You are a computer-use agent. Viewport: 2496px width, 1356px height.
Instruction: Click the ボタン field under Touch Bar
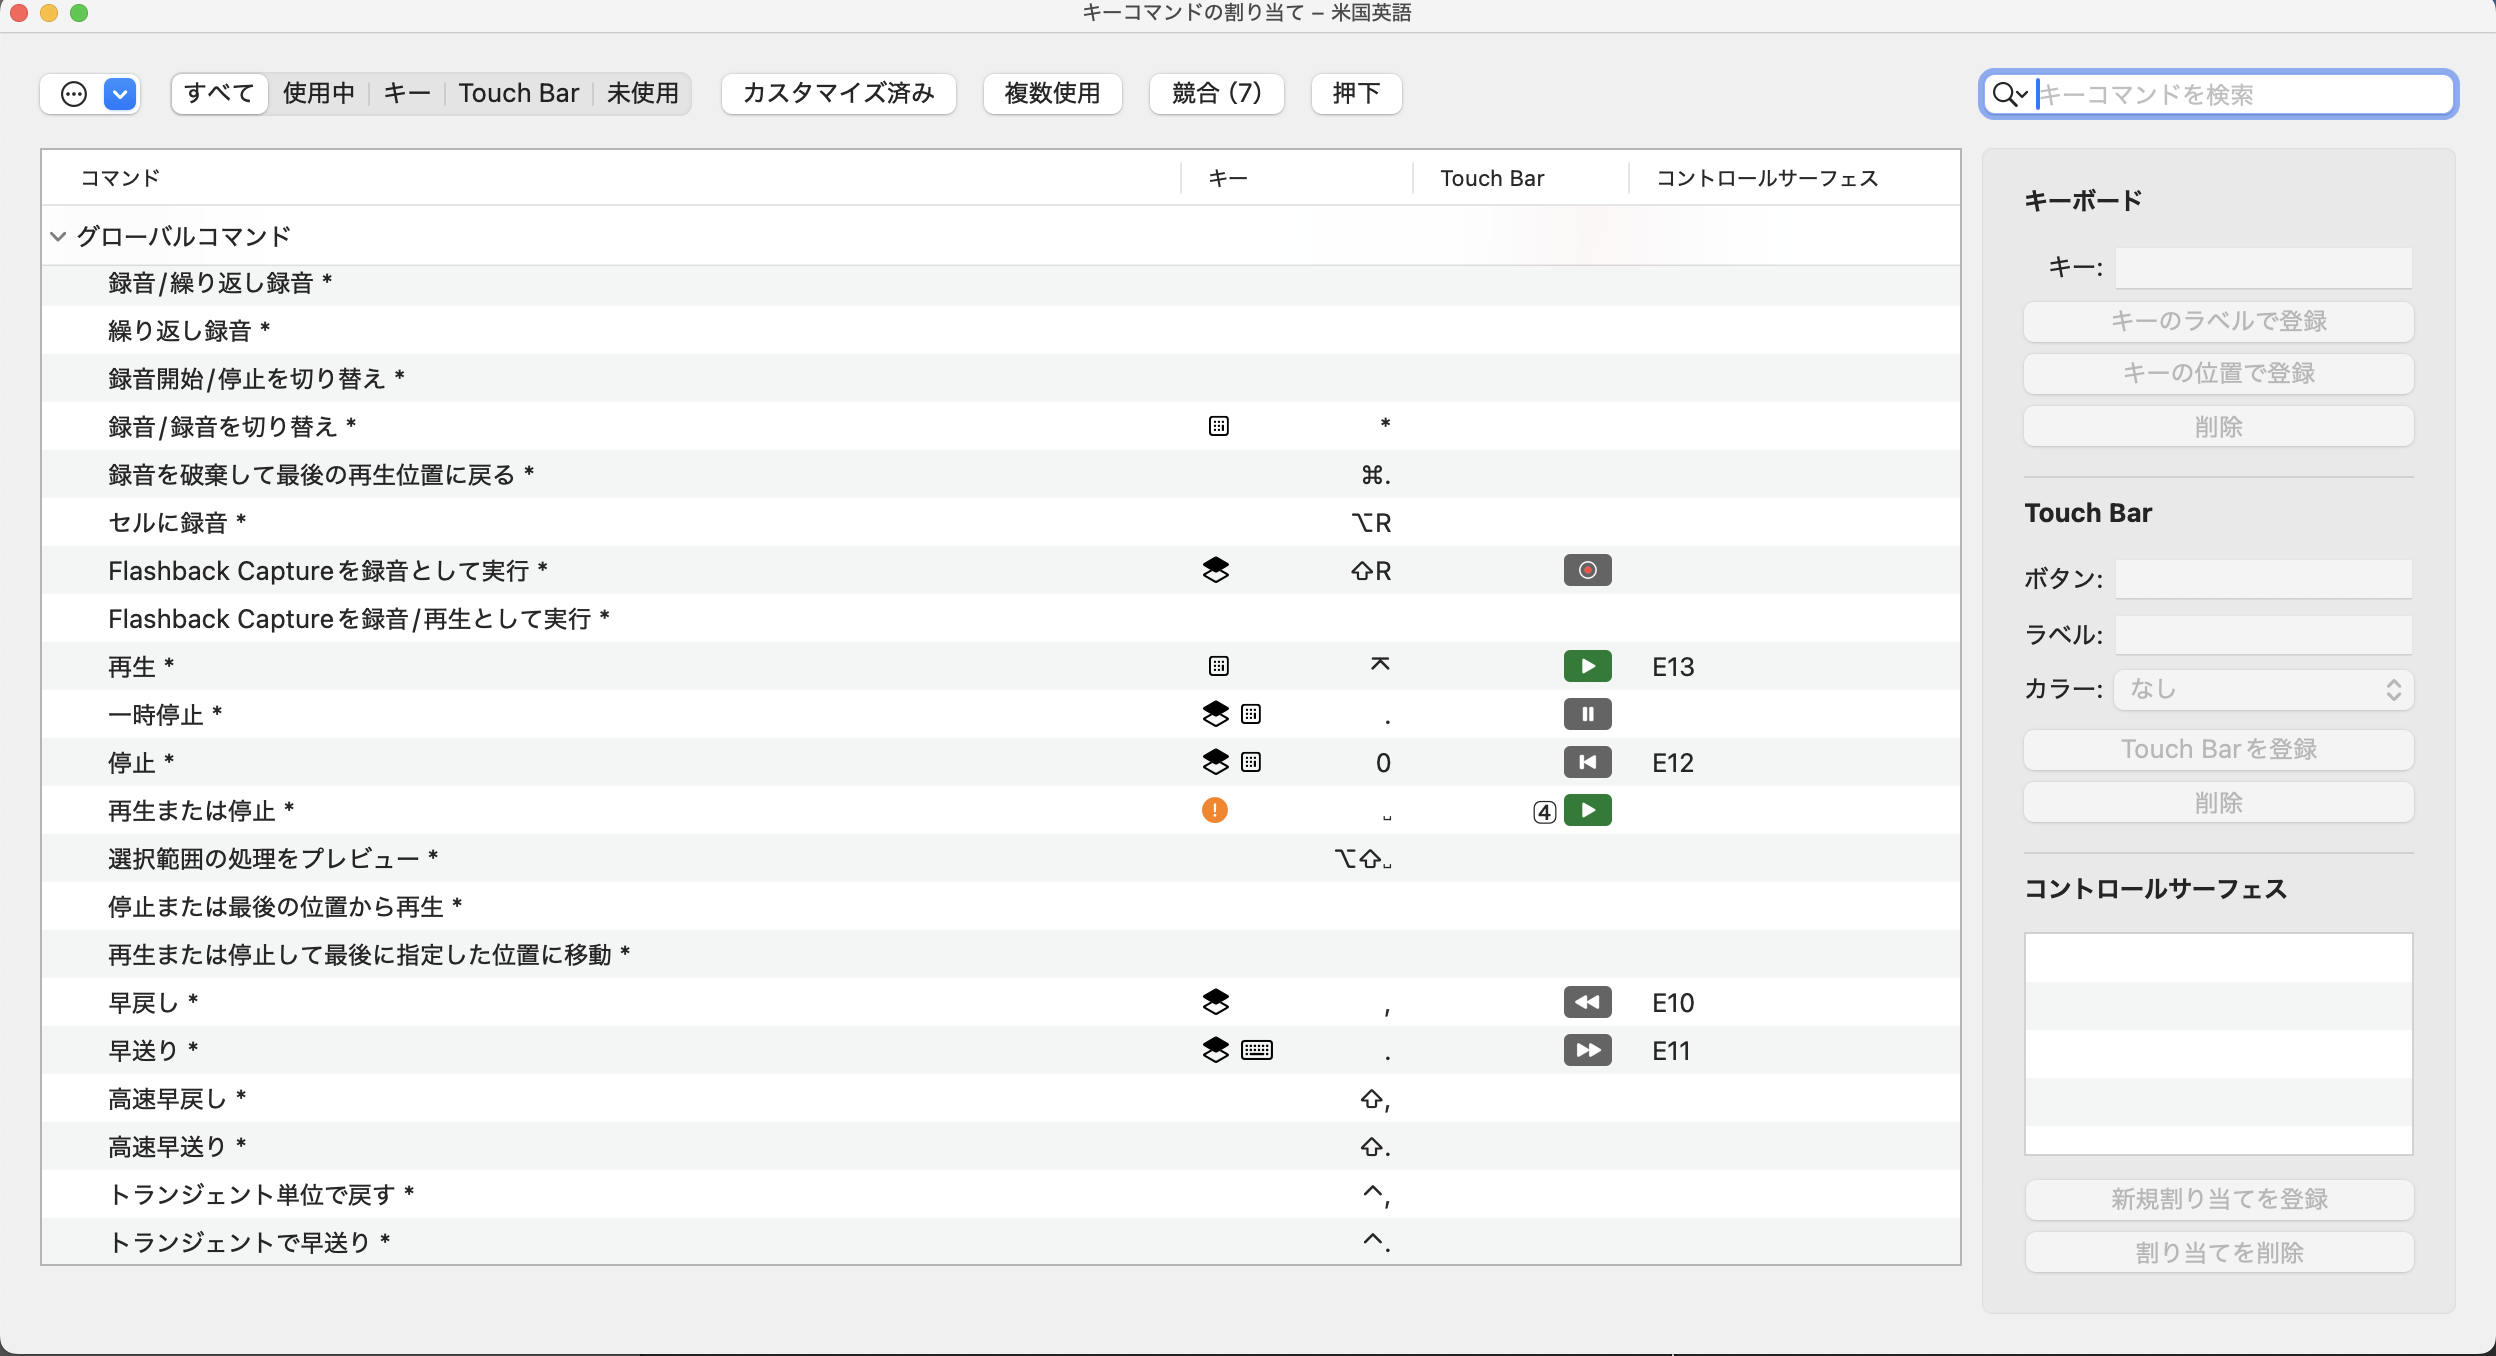tap(2263, 578)
